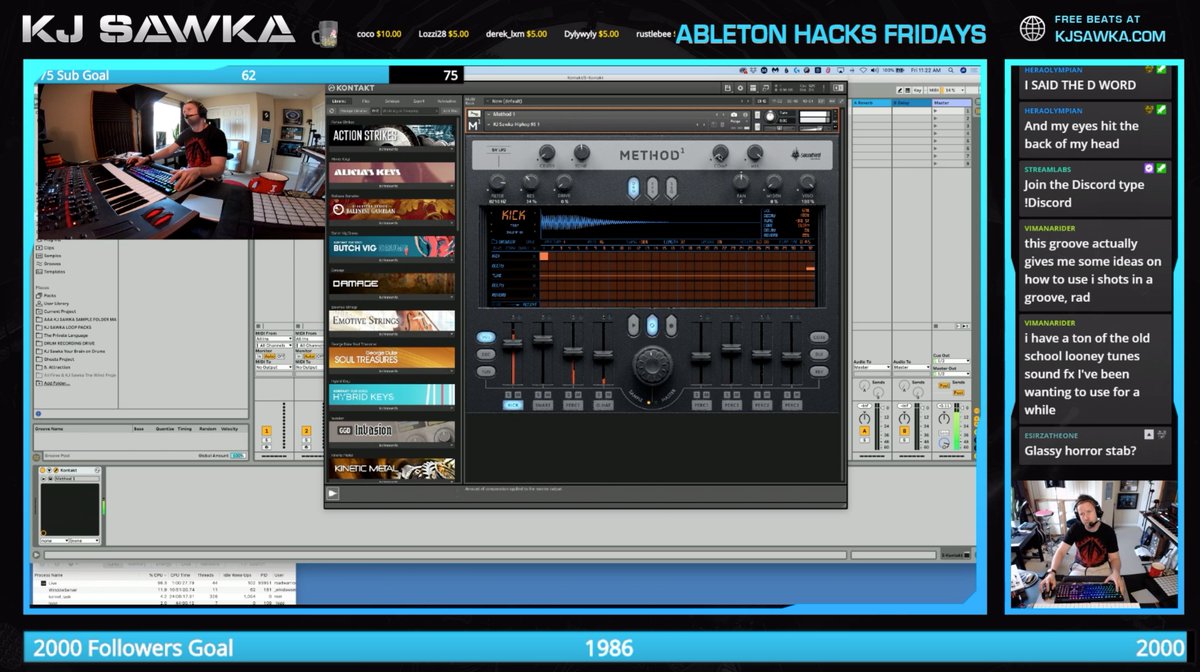Select the C-HAT channel button
1200x672 pixels.
click(x=603, y=405)
